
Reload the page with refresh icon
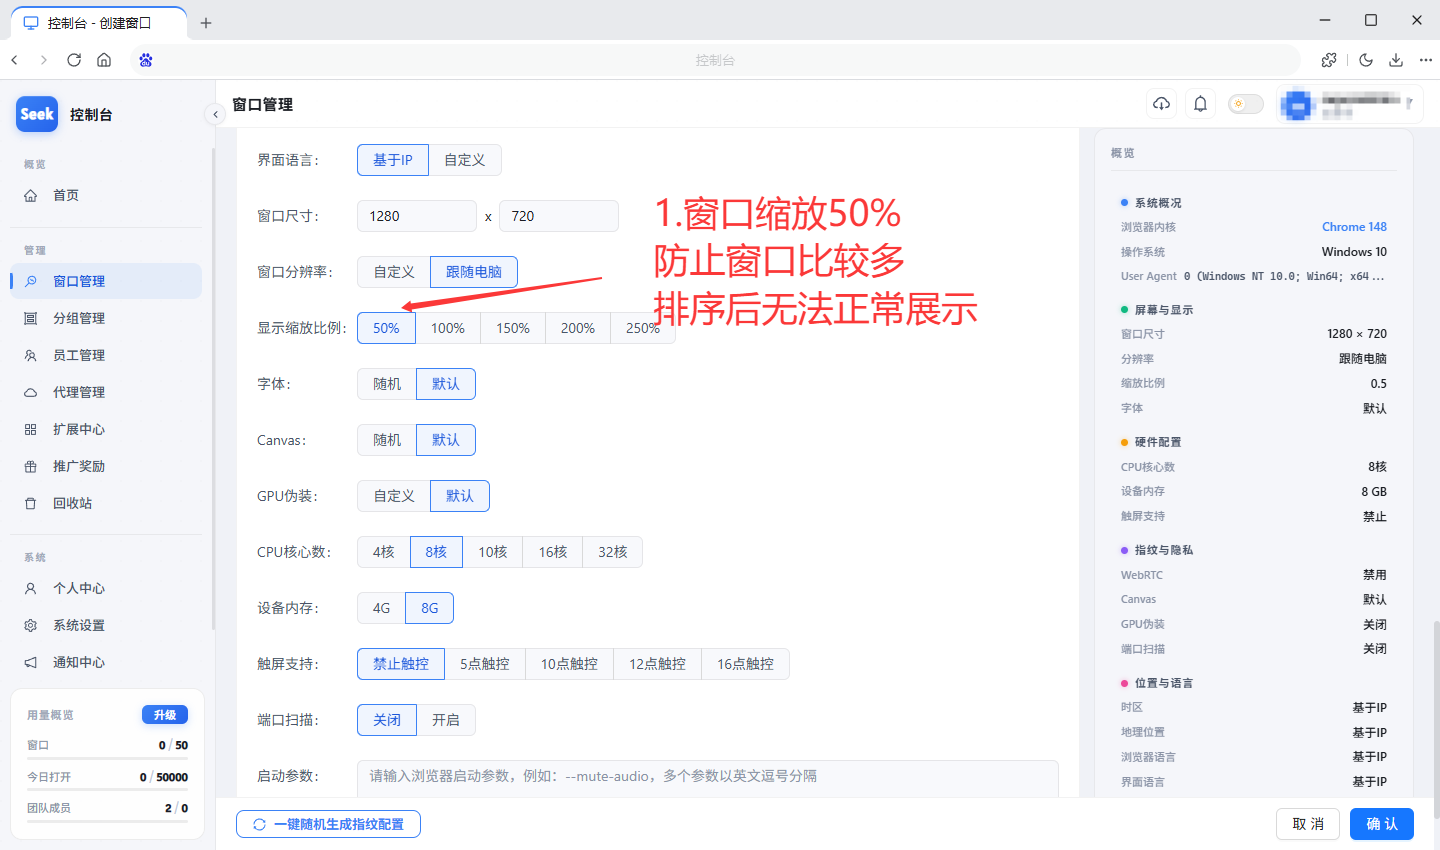[x=74, y=60]
